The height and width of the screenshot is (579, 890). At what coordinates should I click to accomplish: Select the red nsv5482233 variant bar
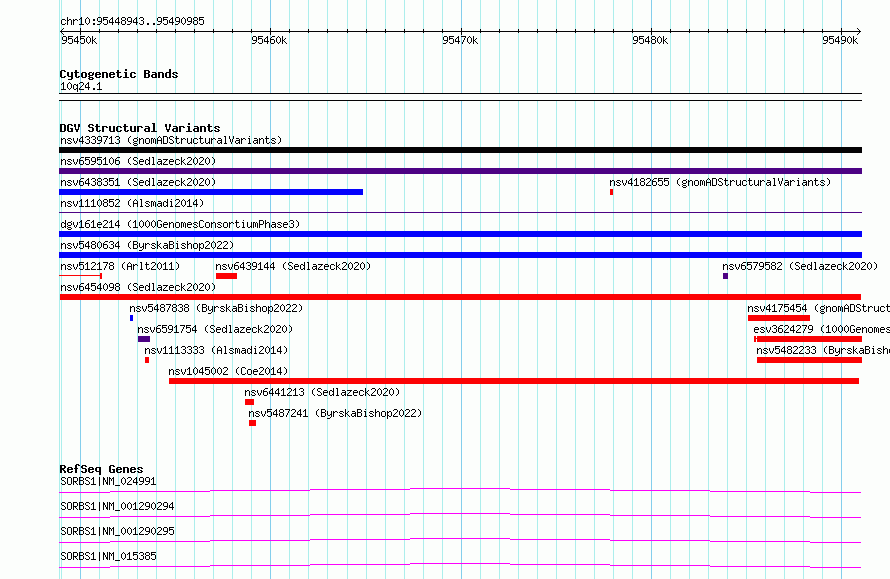(x=809, y=360)
